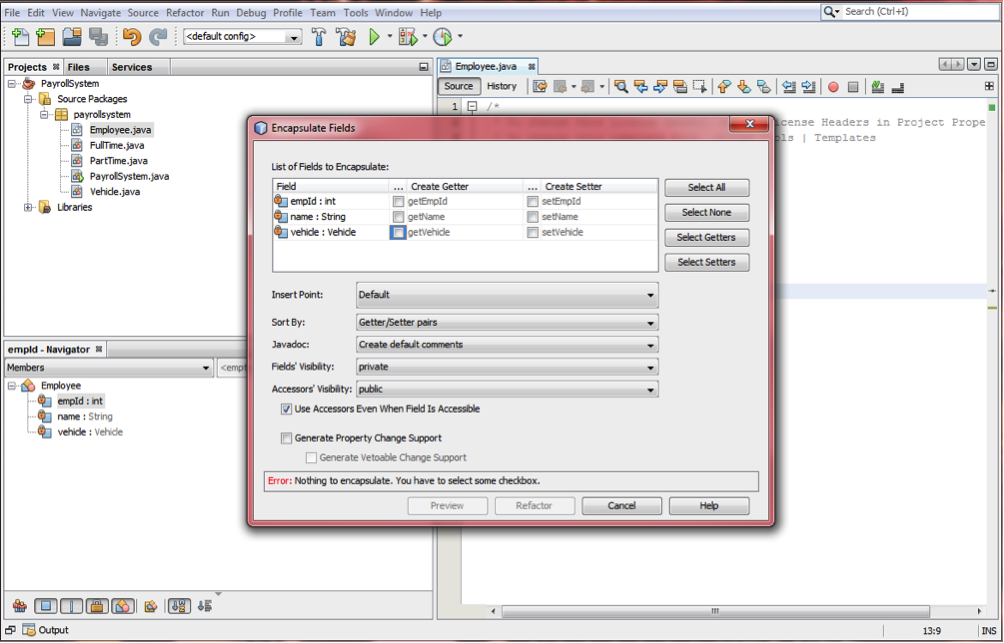Click the editor horizontal scrollbar

tap(715, 611)
